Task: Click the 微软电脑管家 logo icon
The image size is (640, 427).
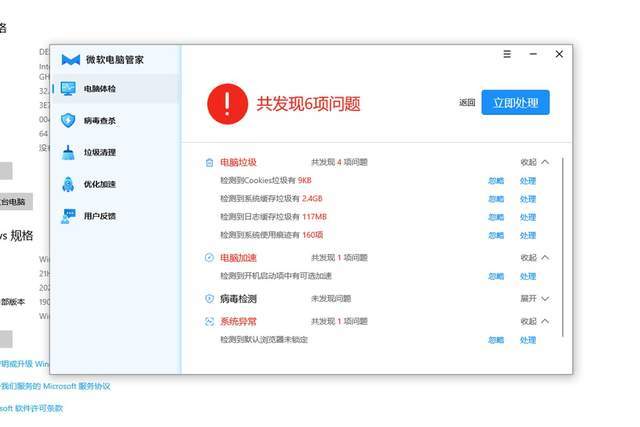Action: (71, 60)
